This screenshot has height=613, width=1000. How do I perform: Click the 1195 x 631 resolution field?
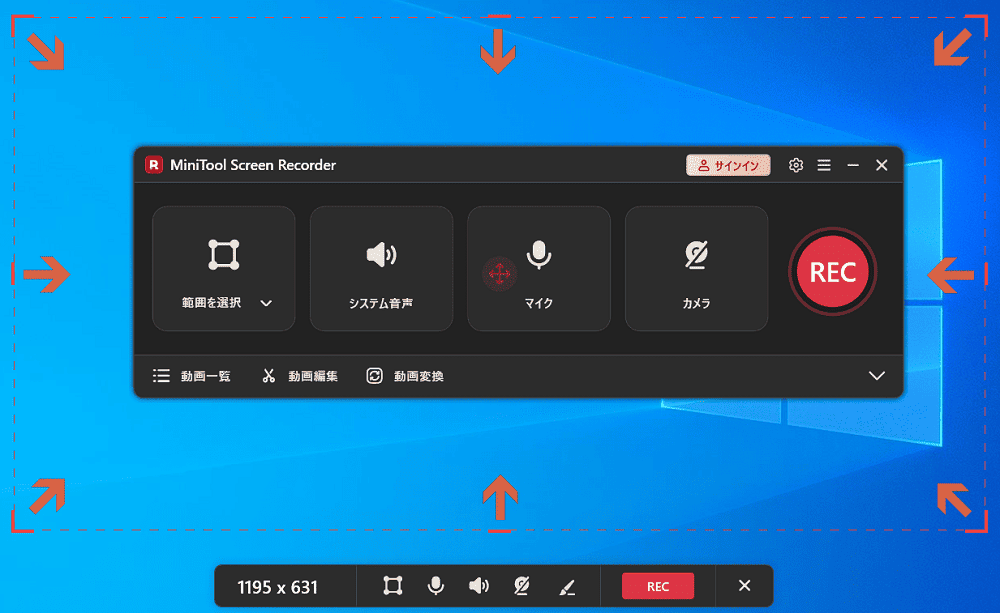[x=285, y=585]
